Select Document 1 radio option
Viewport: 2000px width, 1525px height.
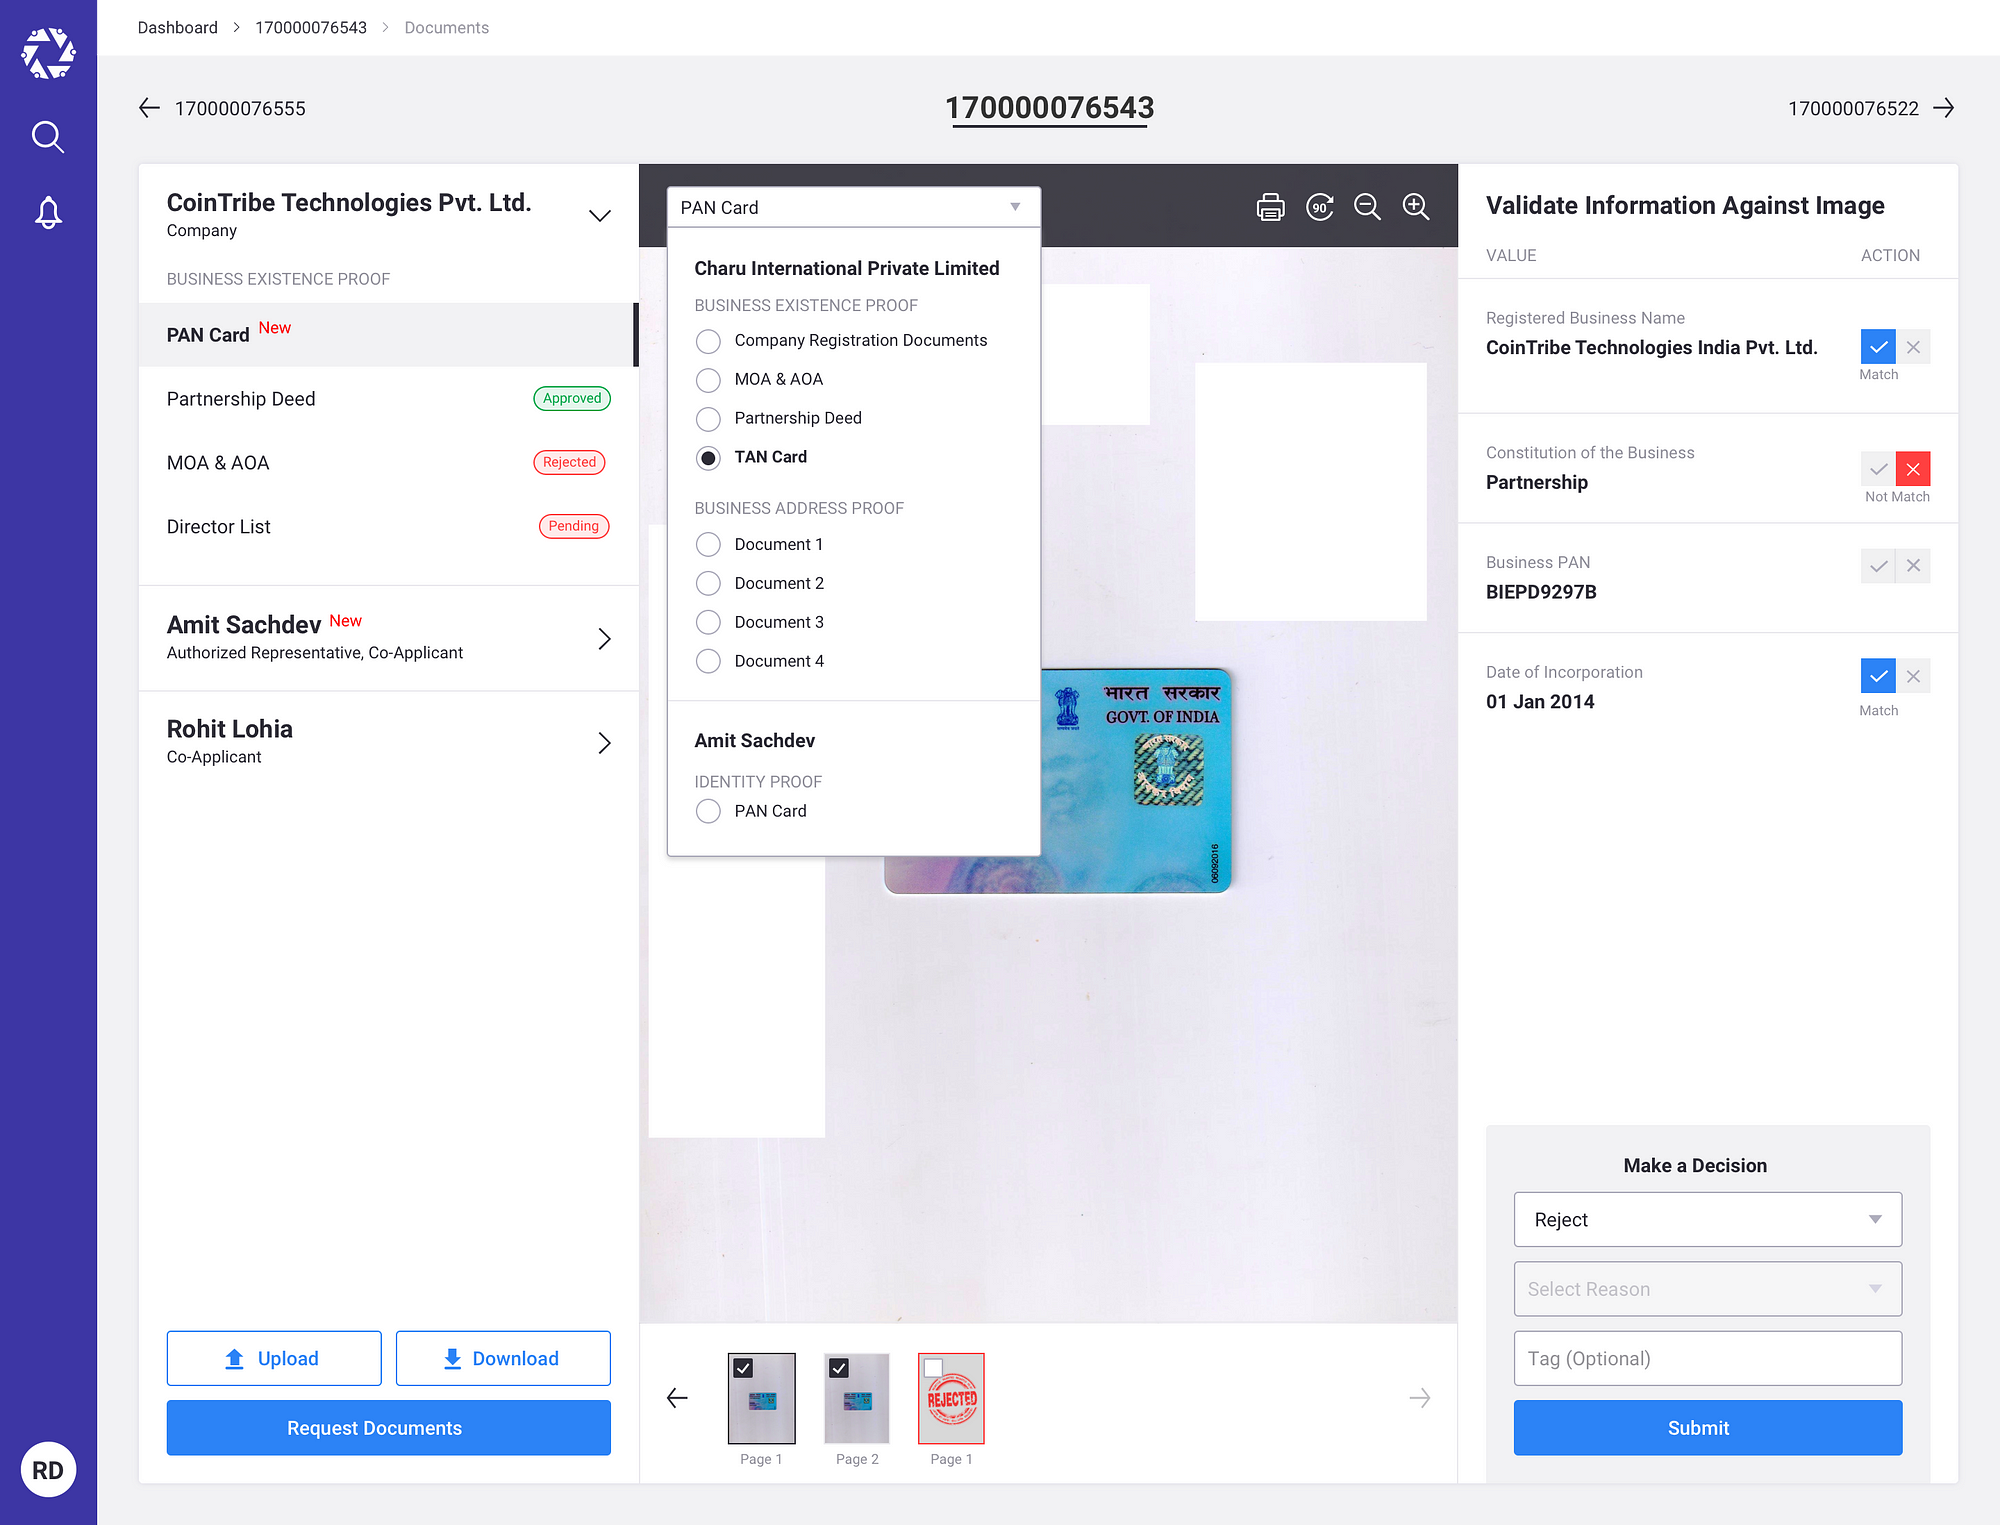(x=708, y=544)
